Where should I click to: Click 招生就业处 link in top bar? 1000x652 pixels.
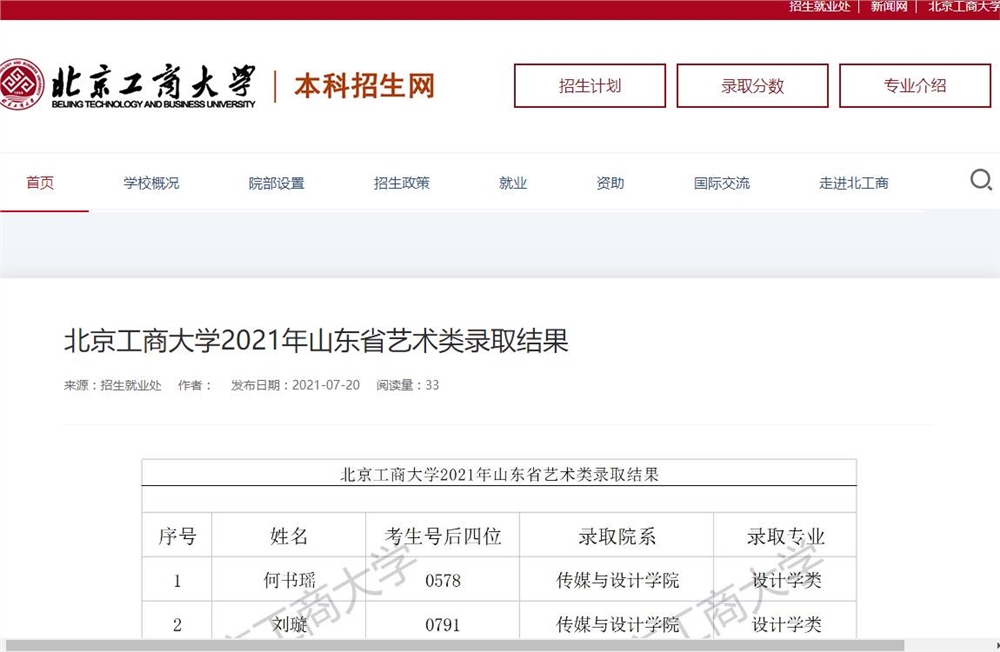(820, 7)
